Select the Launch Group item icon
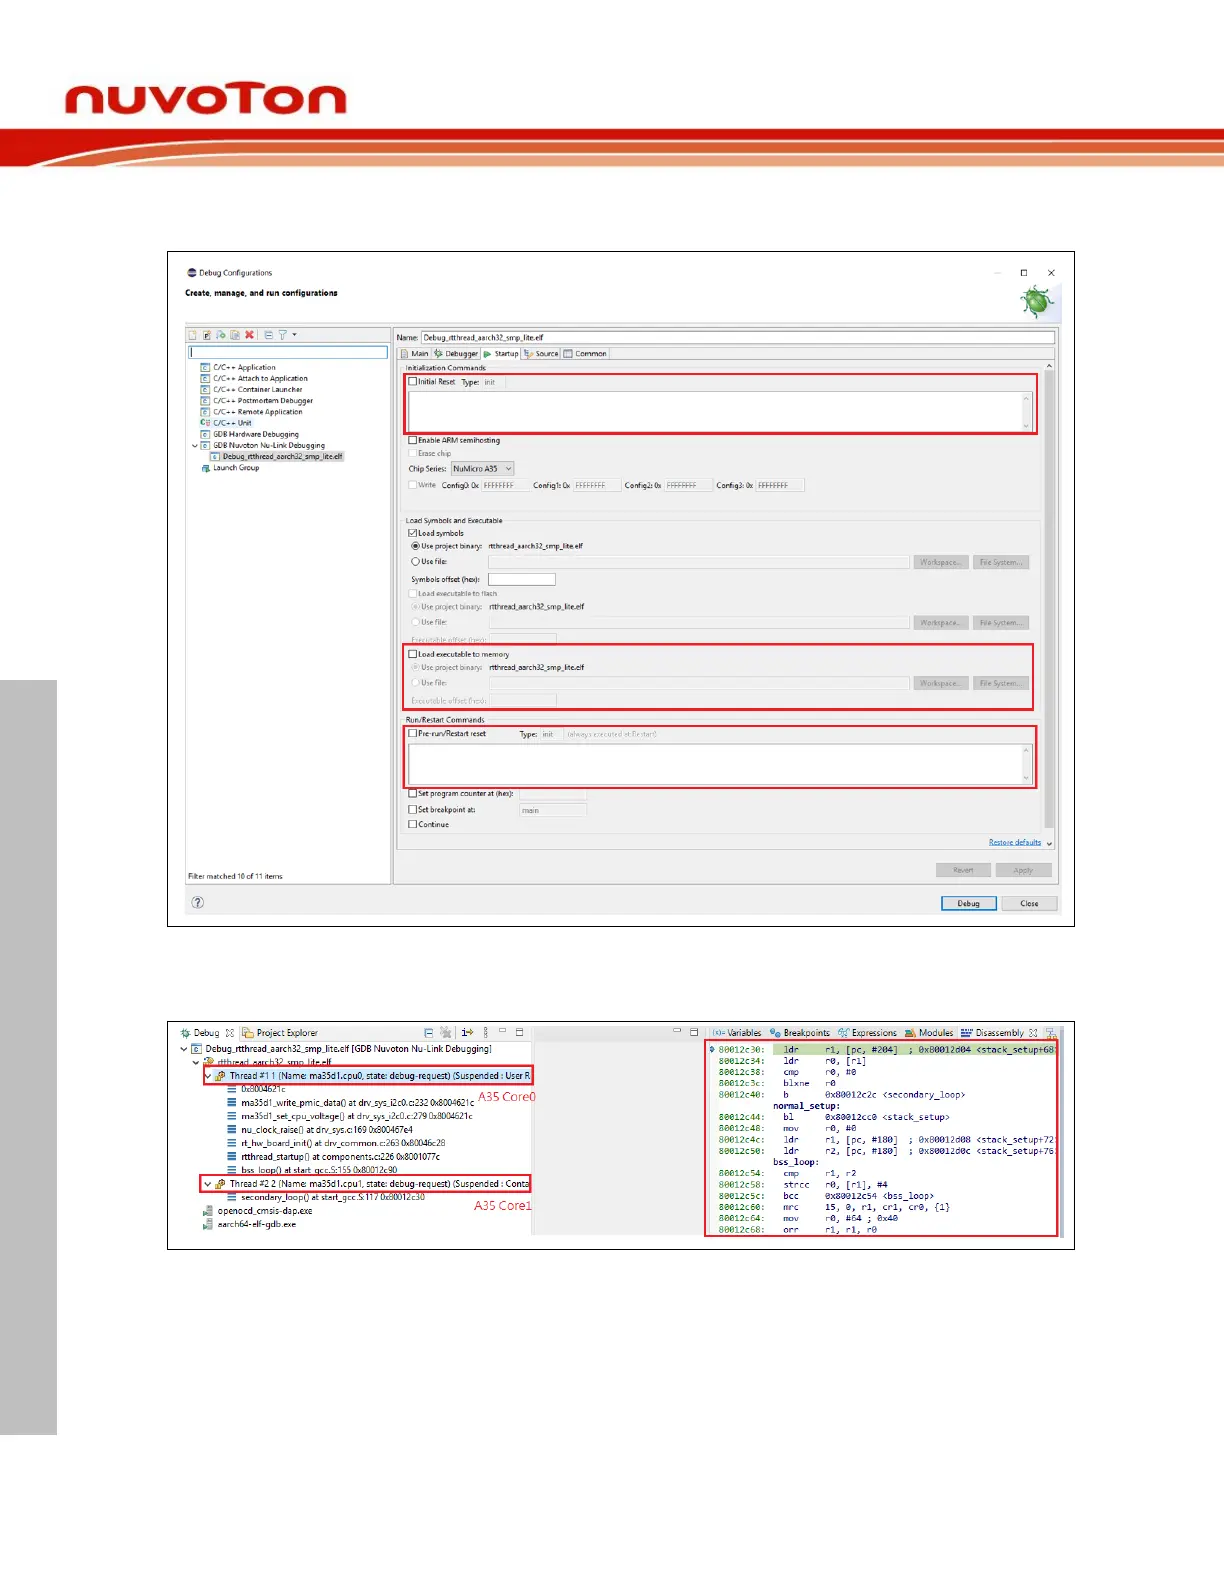Screen dimensions: 1224x1584 (x=206, y=468)
